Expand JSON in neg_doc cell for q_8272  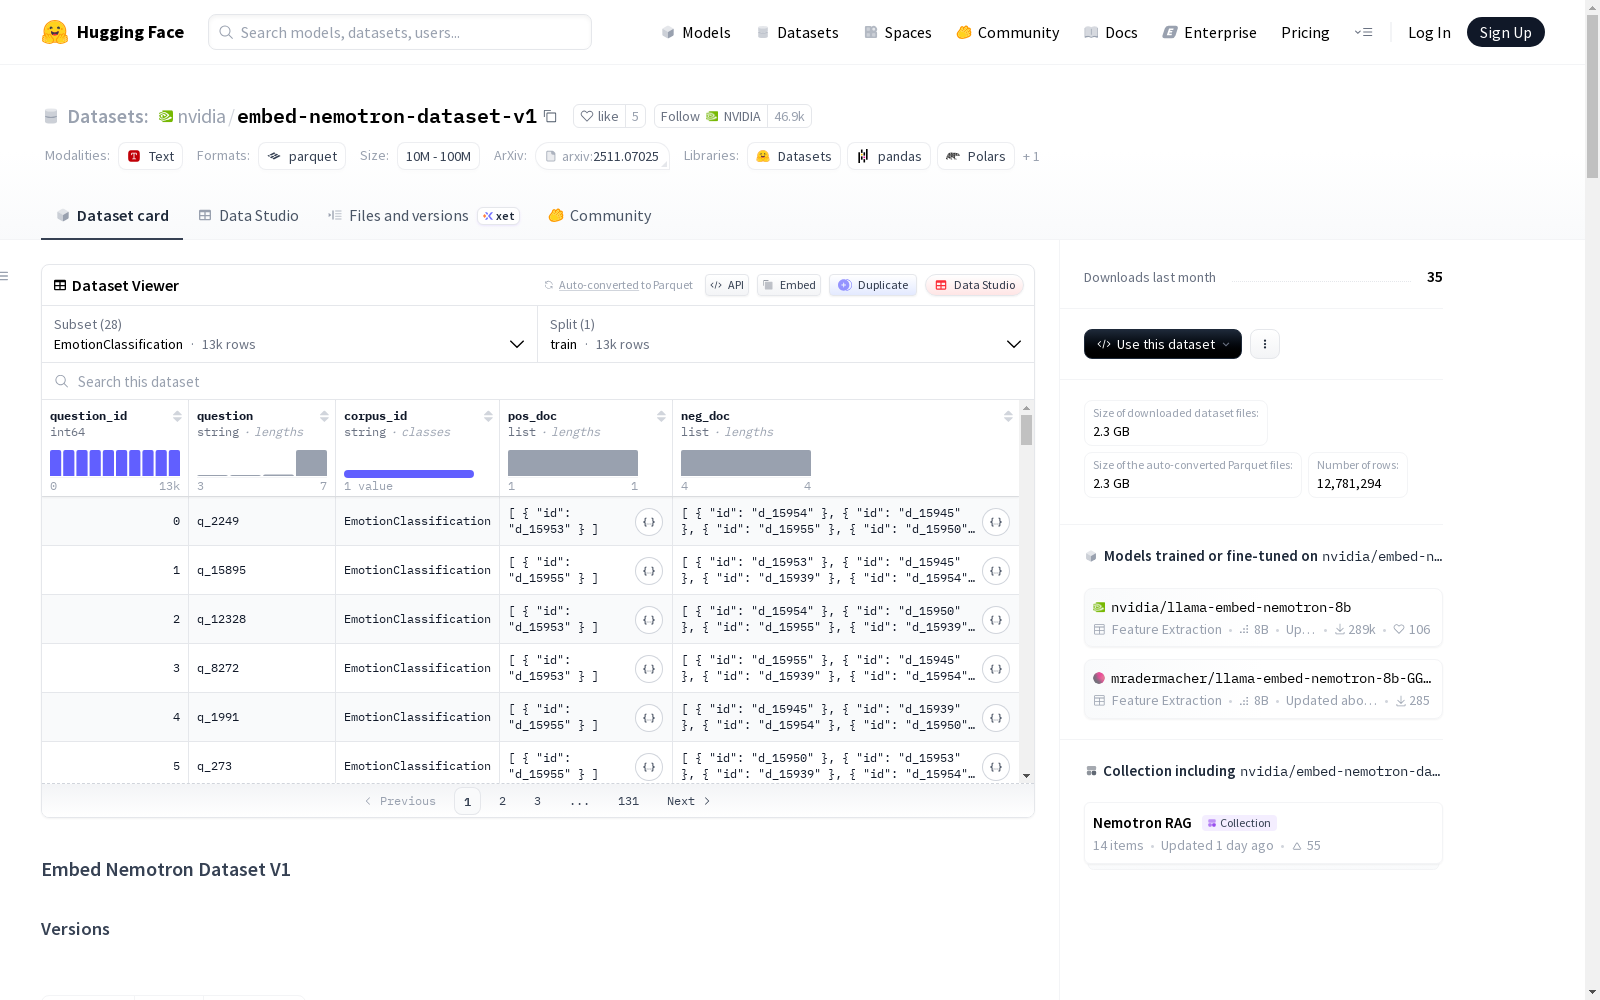point(996,668)
